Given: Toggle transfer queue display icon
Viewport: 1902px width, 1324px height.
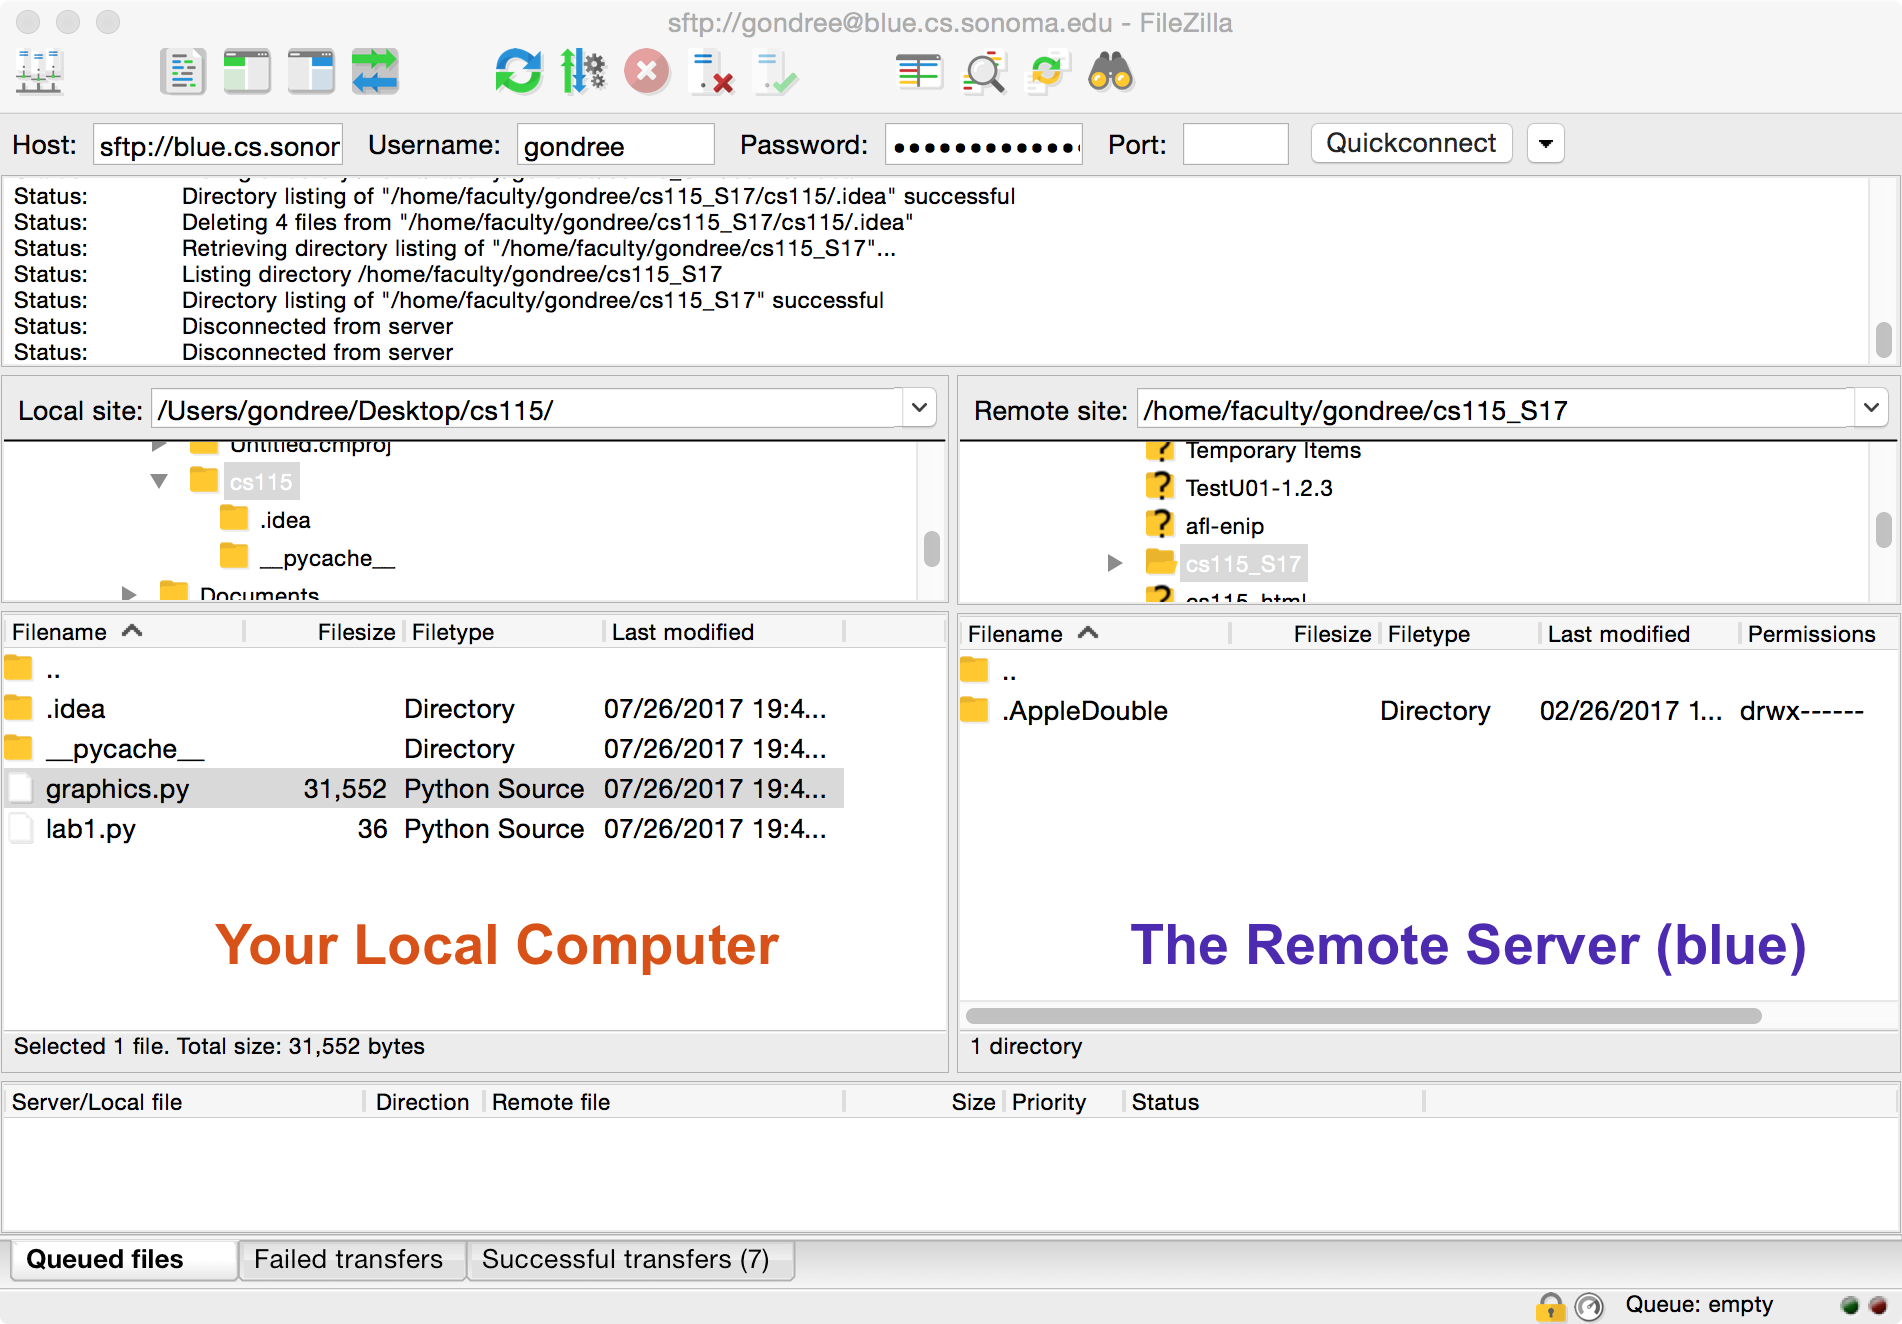Looking at the screenshot, I should 375,72.
